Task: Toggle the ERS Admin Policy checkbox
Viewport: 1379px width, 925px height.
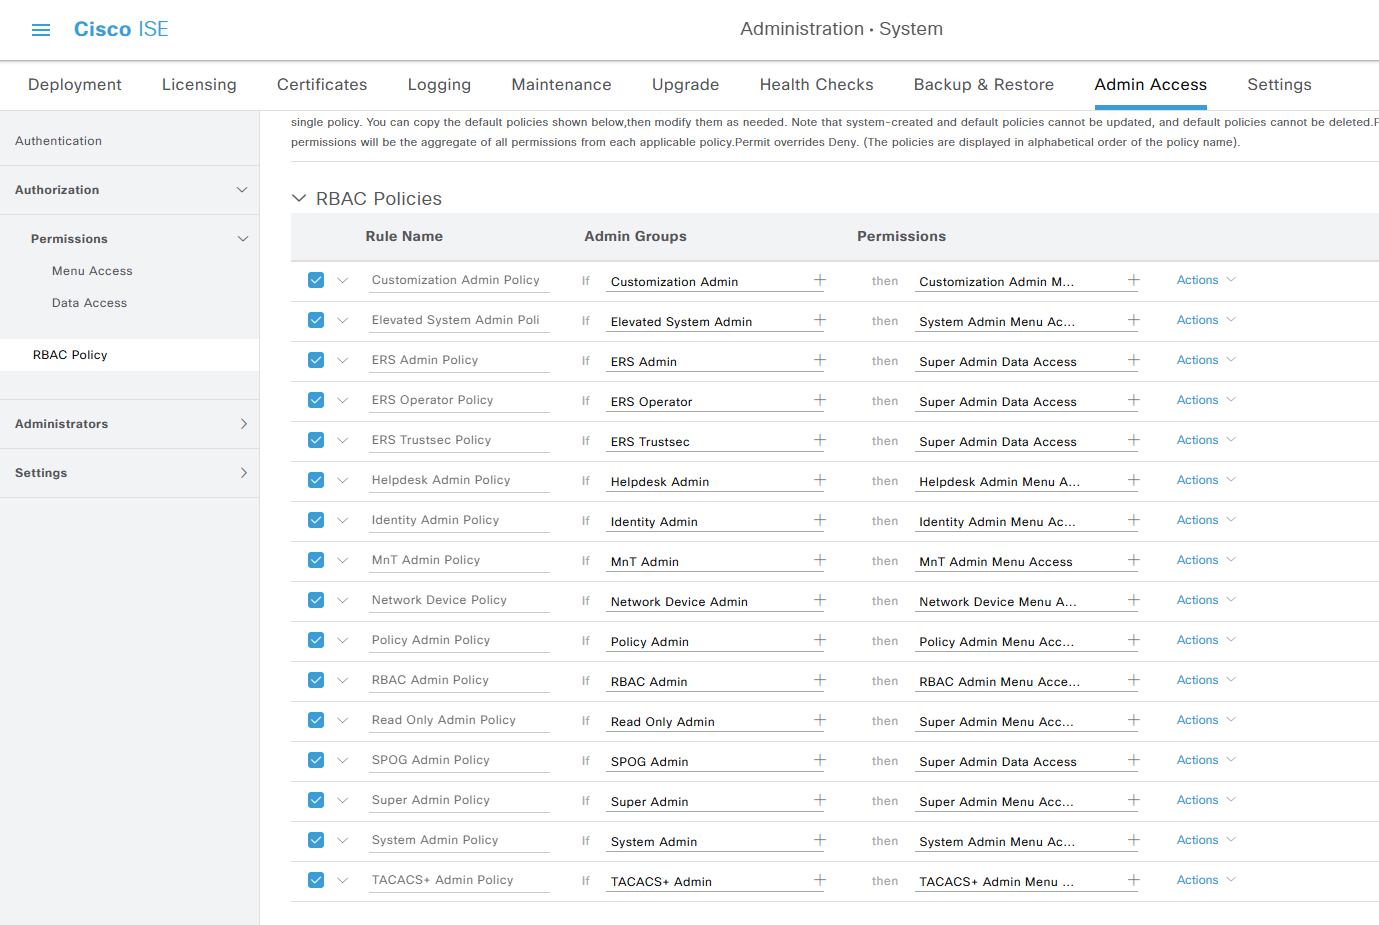Action: [x=316, y=360]
